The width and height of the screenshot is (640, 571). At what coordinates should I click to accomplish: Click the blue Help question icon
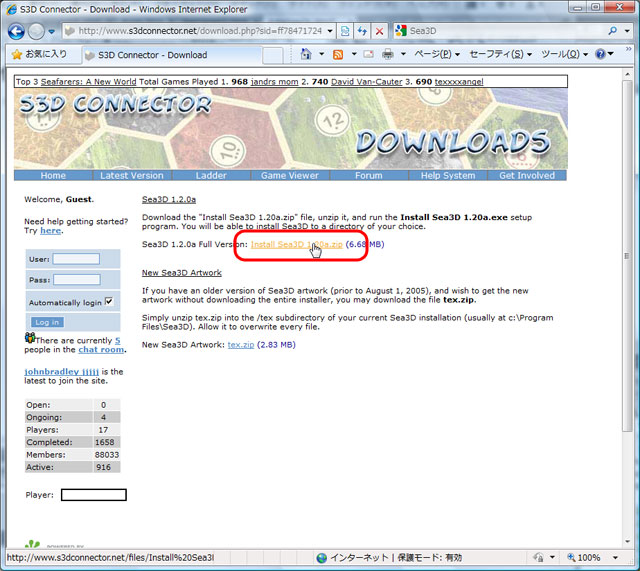tap(600, 54)
